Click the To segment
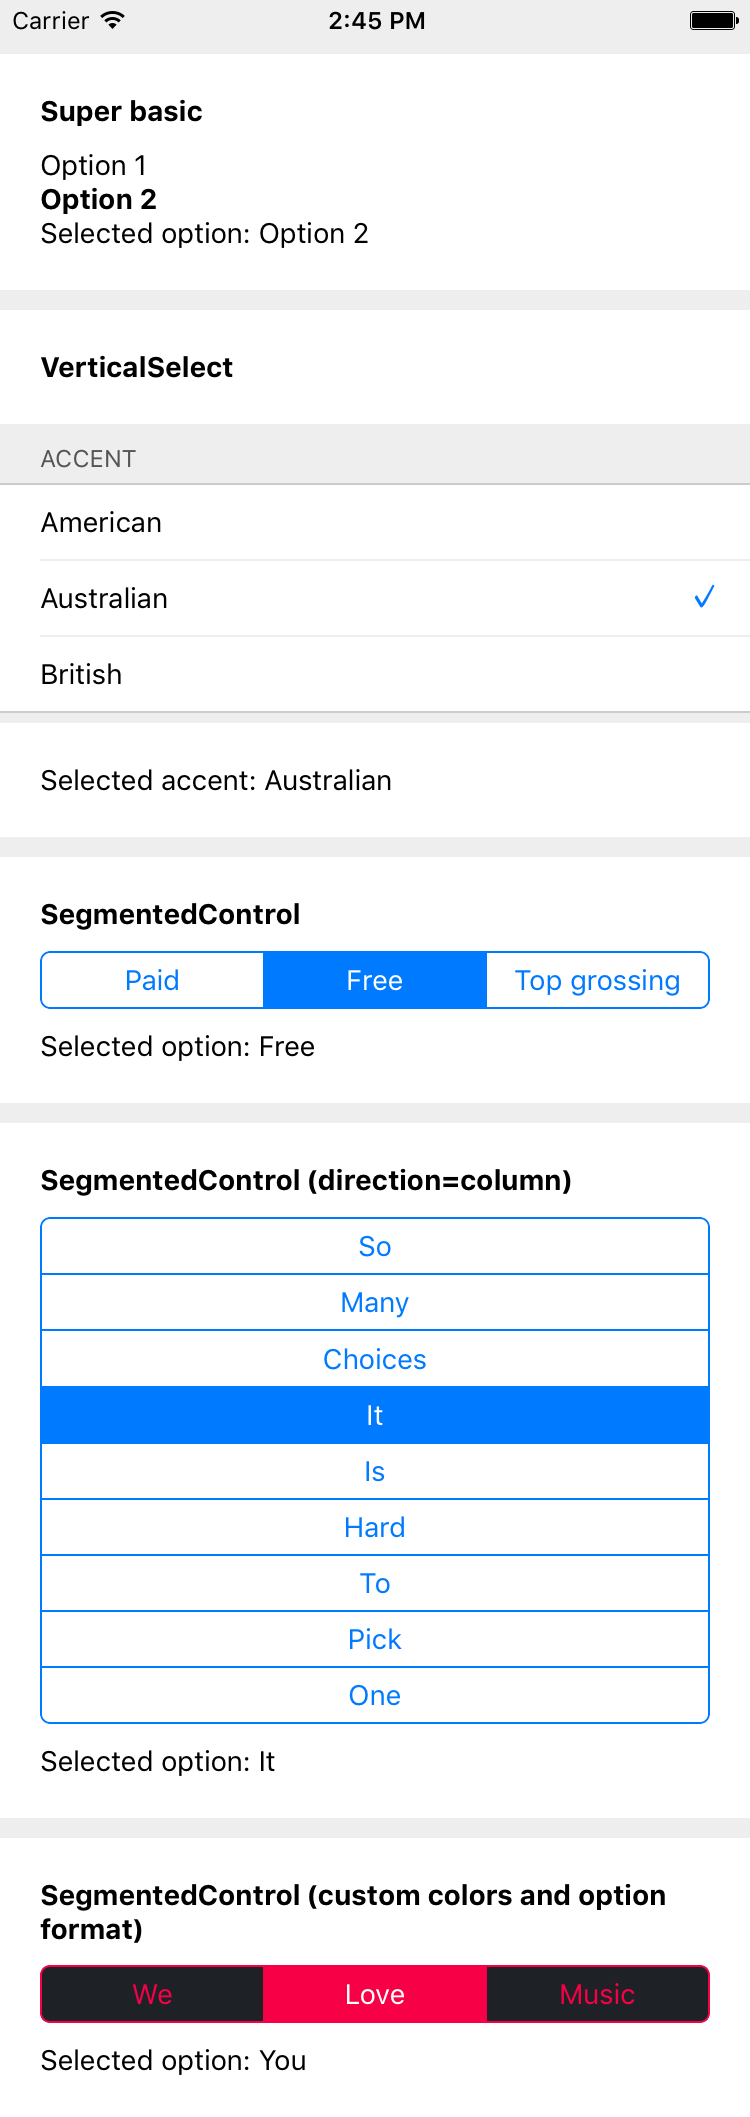750x2117 pixels. tap(375, 1583)
